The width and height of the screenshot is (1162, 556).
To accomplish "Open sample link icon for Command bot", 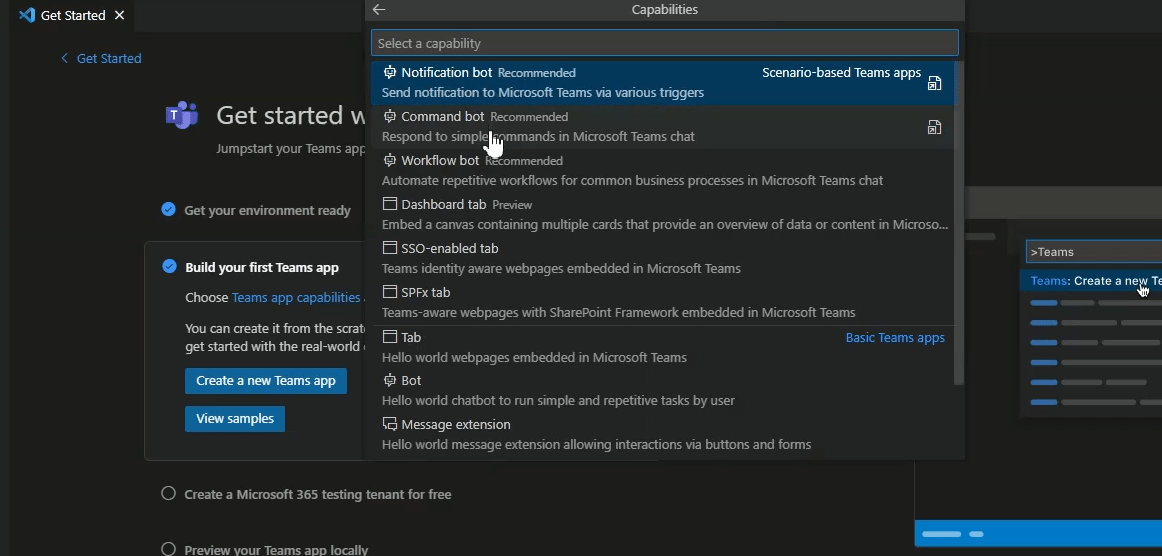I will coord(934,128).
